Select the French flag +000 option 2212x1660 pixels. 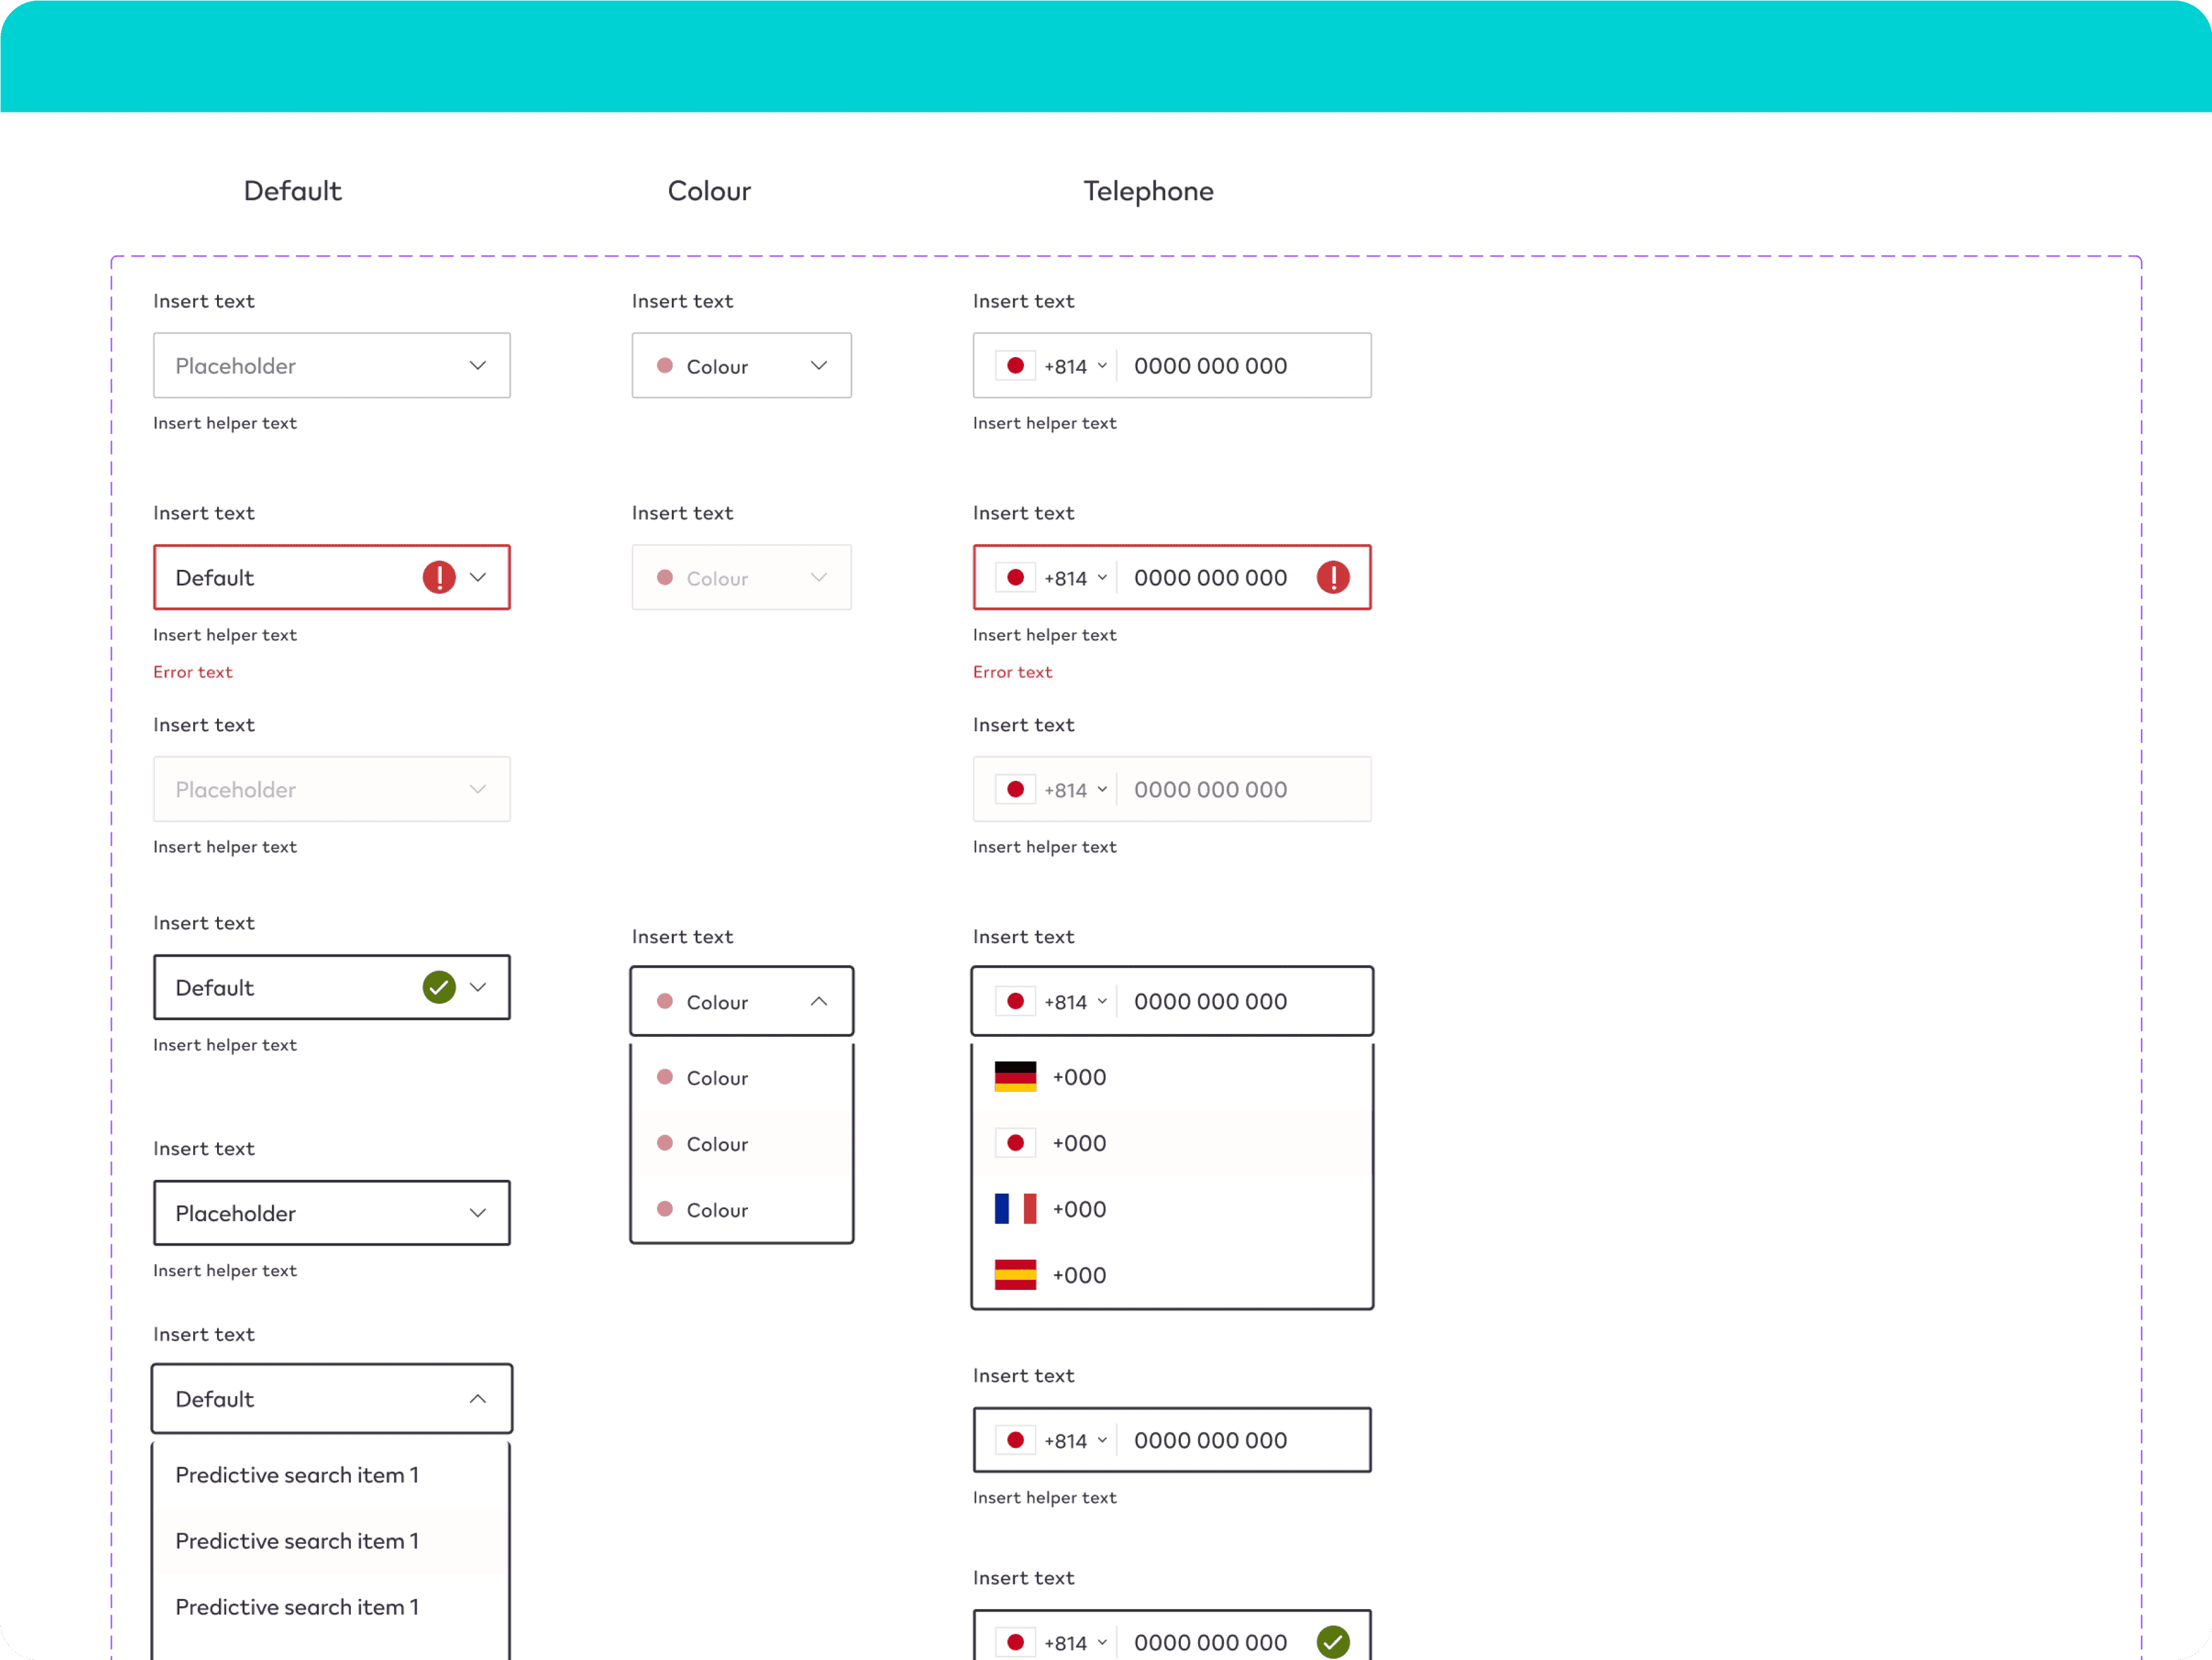1172,1209
